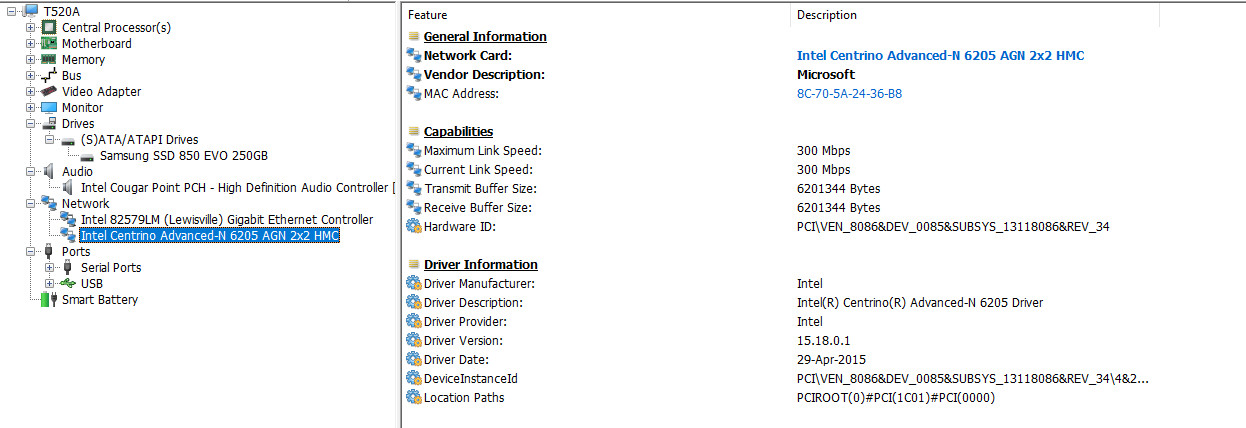Click the USB connector icon

68,283
